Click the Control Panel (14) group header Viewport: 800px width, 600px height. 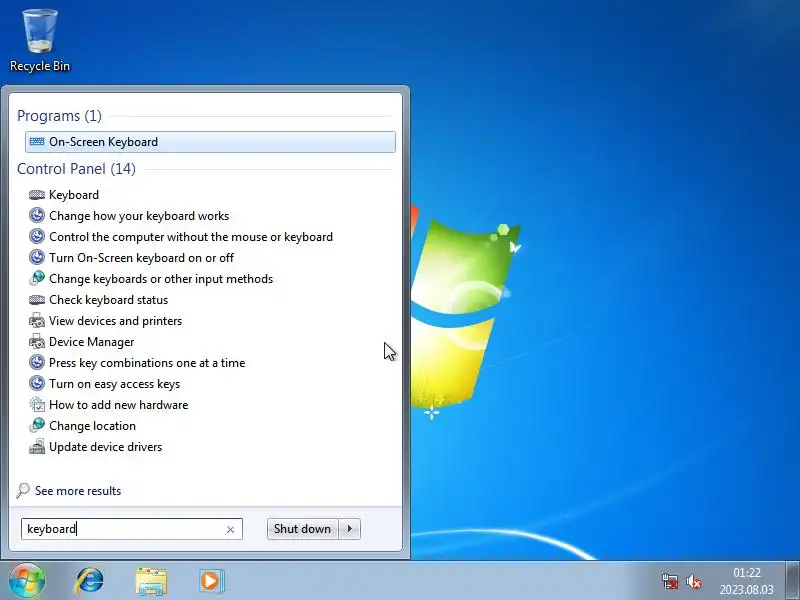point(76,169)
